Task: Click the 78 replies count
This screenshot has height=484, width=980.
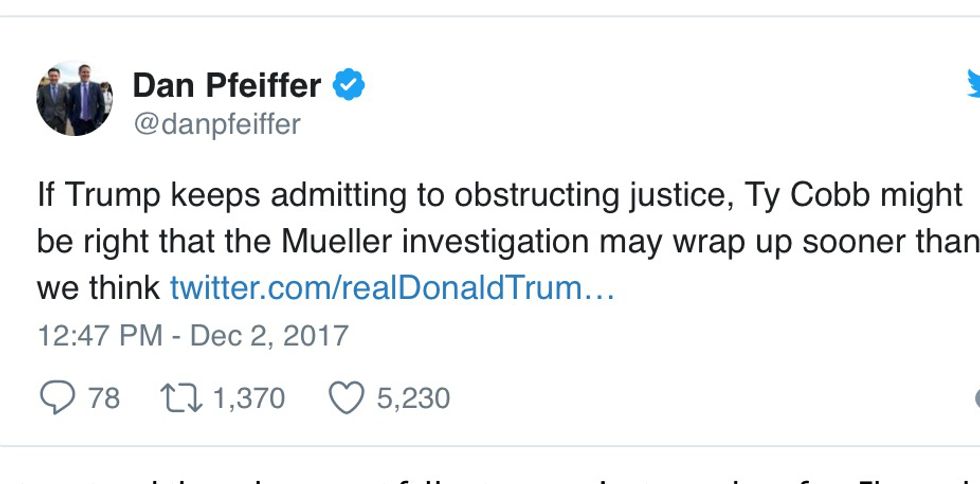Action: tap(103, 398)
